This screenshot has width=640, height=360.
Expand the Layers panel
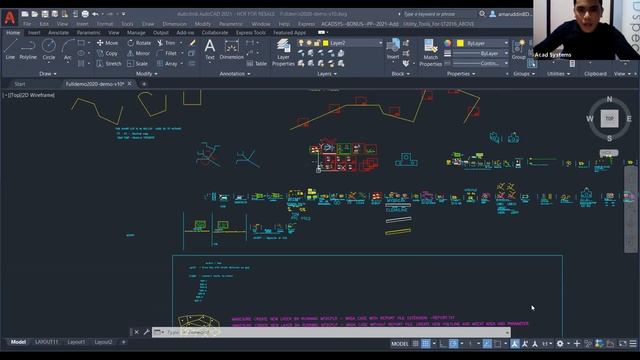(327, 74)
